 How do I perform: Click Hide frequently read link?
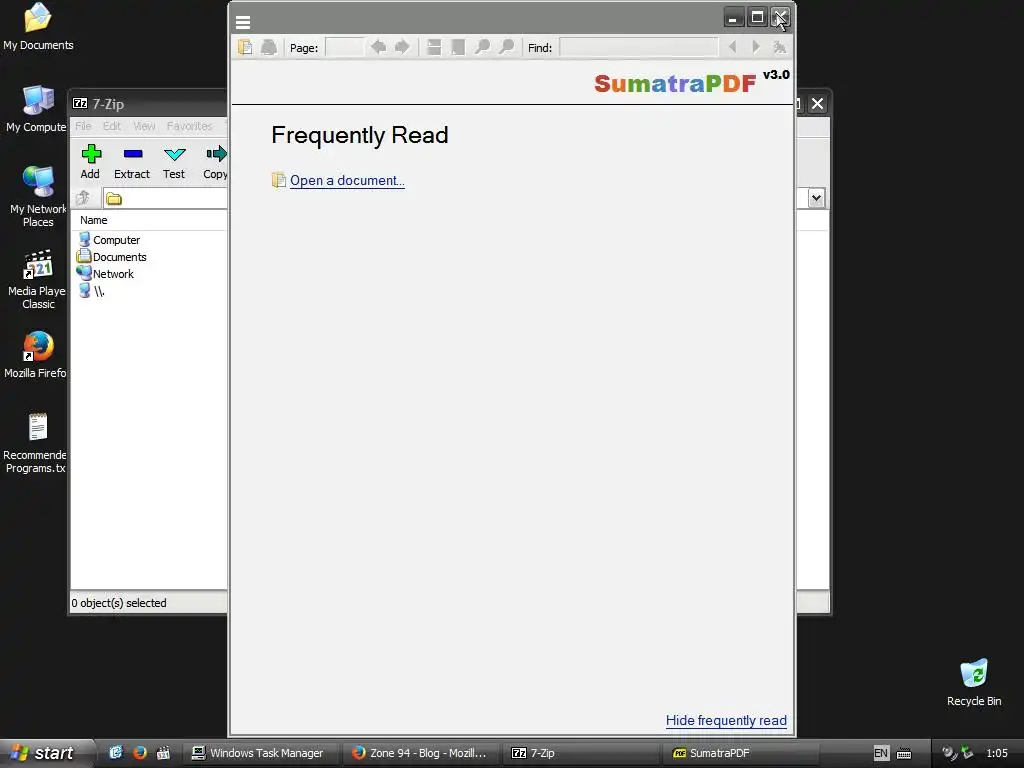[726, 720]
